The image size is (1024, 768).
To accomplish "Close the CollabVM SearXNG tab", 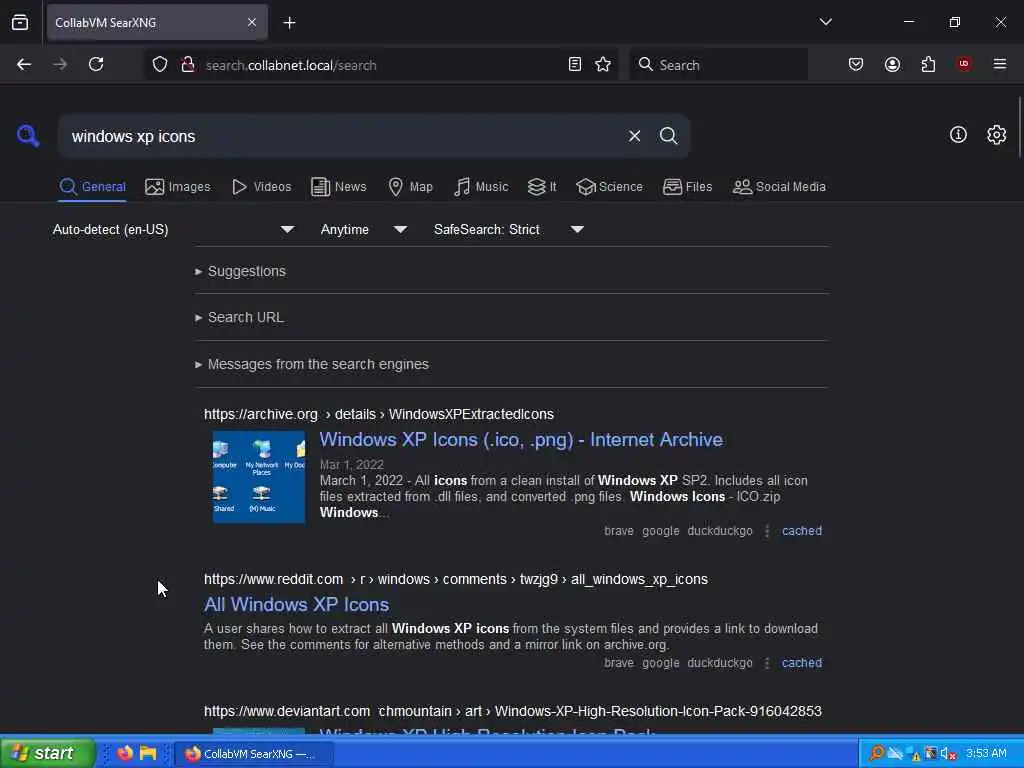I will (x=252, y=23).
